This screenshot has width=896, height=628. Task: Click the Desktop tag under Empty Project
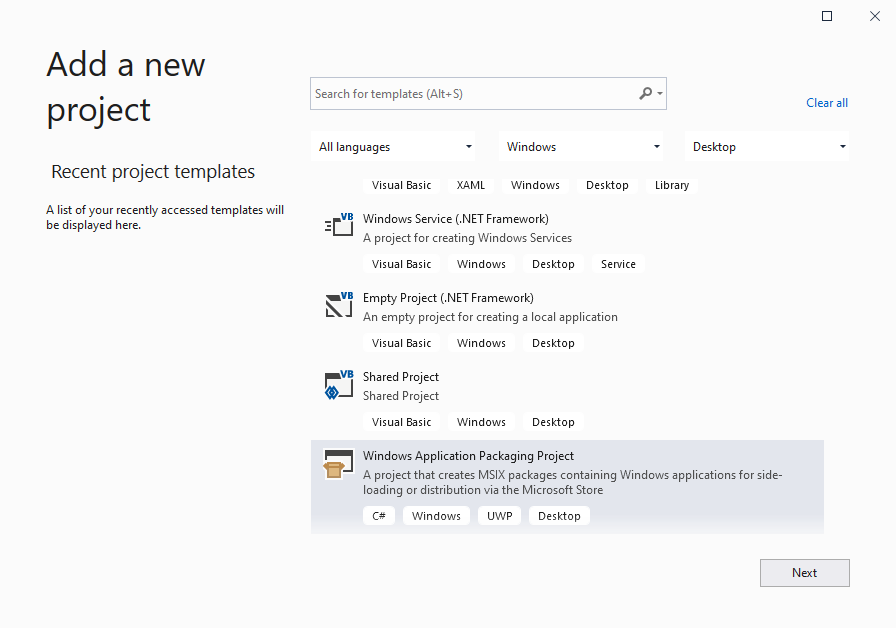(x=553, y=343)
